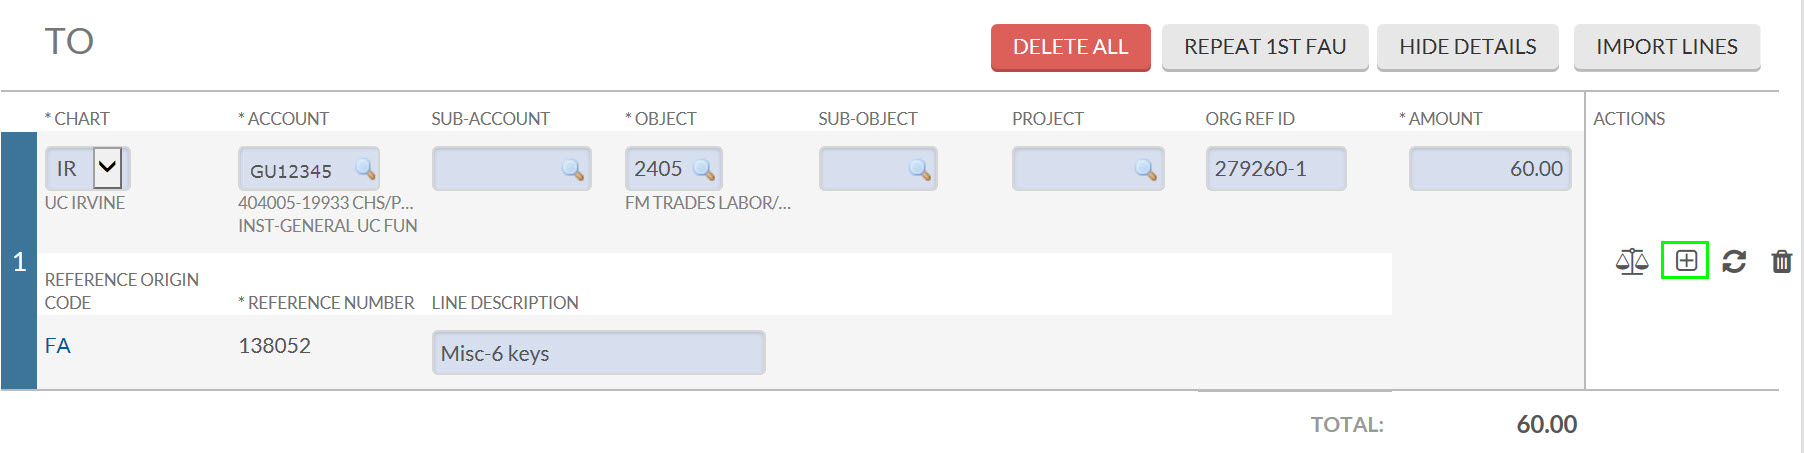Click the balance scale icon in Actions
The image size is (1804, 453).
coord(1632,261)
